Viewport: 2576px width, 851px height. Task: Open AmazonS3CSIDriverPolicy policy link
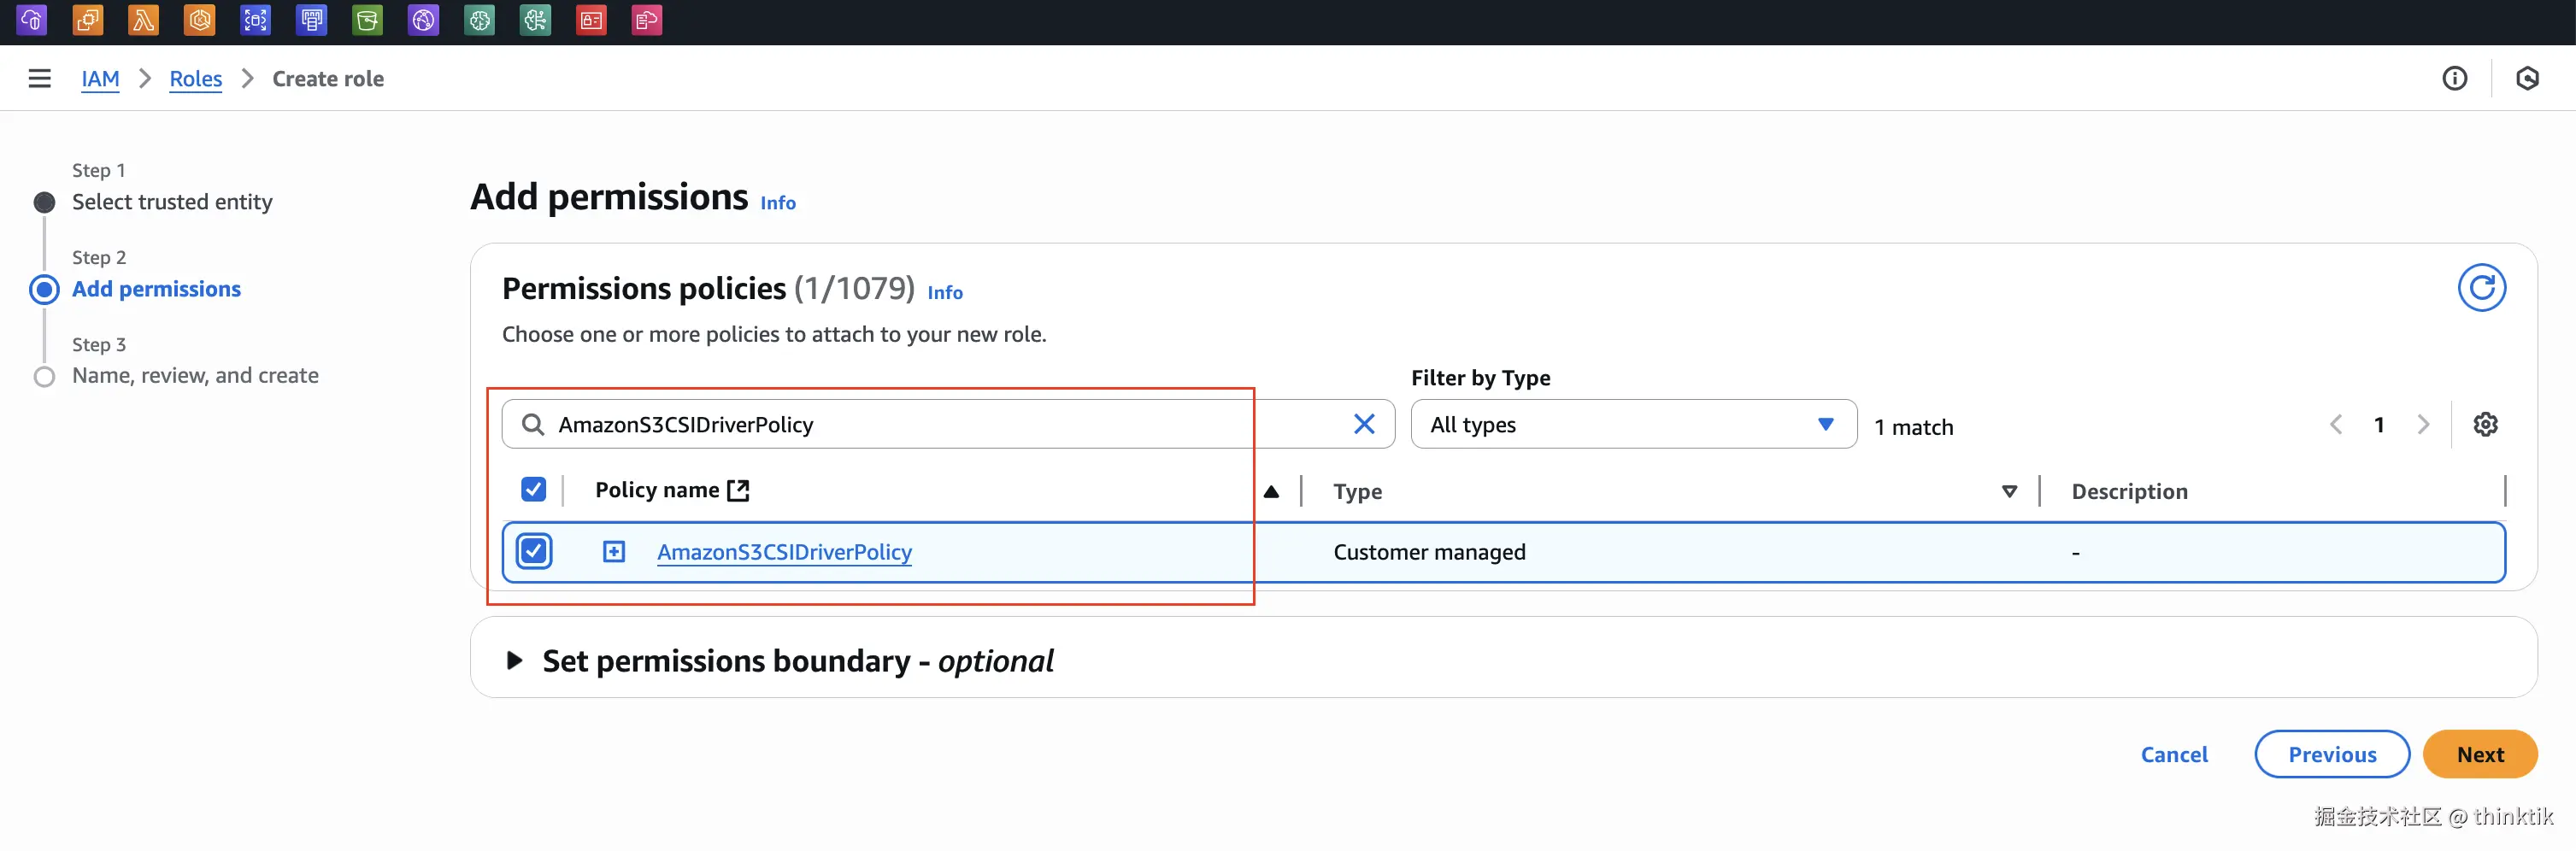784,552
